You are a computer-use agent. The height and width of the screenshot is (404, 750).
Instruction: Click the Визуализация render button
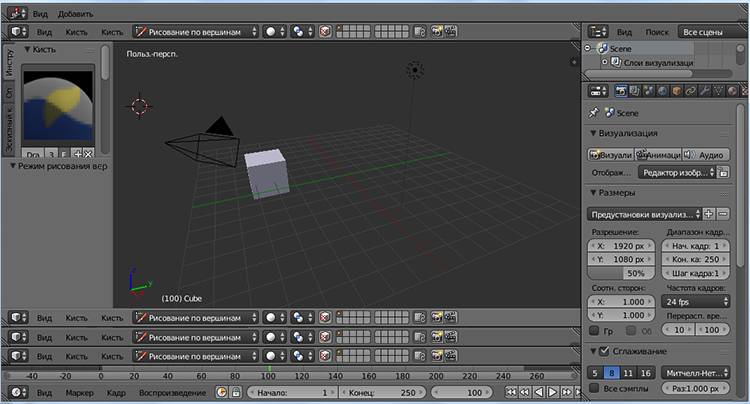tap(611, 155)
